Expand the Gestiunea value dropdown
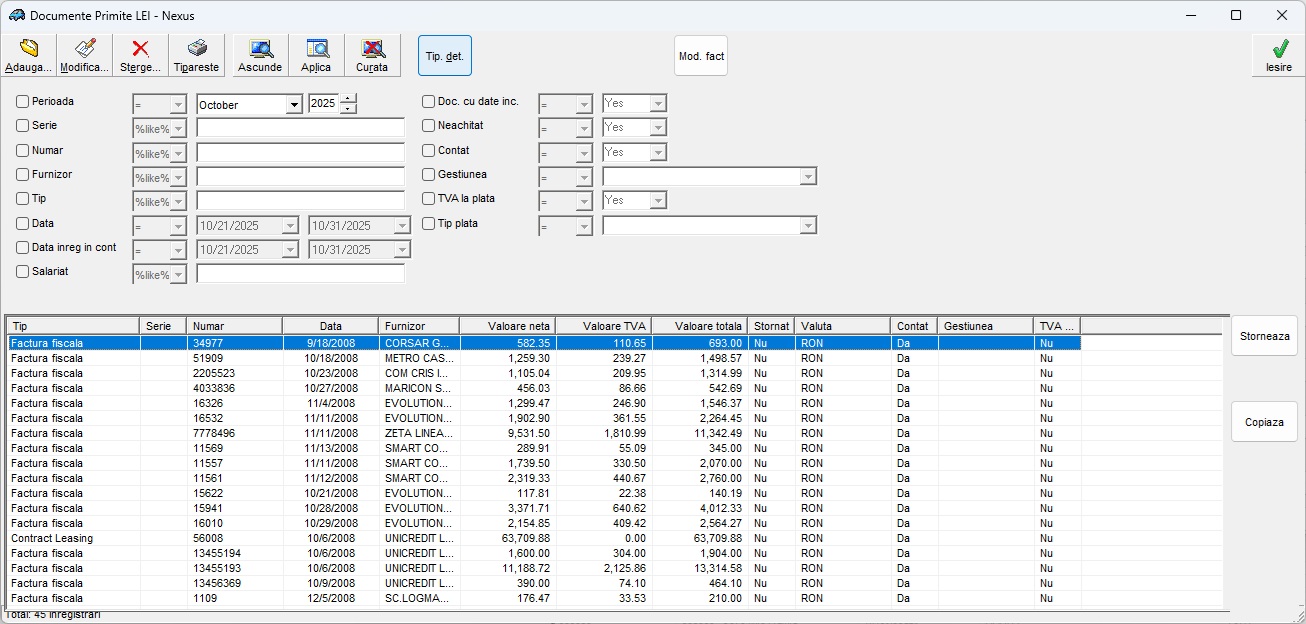Viewport: 1306px width, 624px height. click(808, 177)
